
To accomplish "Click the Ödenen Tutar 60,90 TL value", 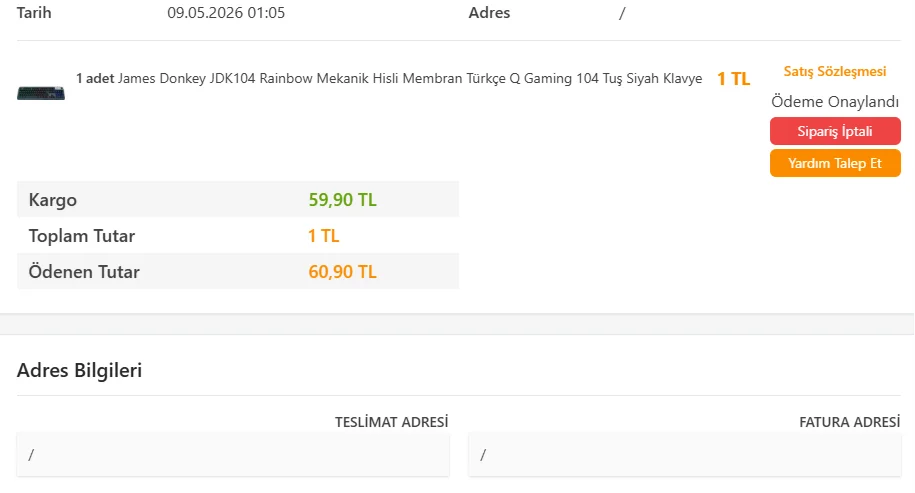I will click(x=343, y=272).
